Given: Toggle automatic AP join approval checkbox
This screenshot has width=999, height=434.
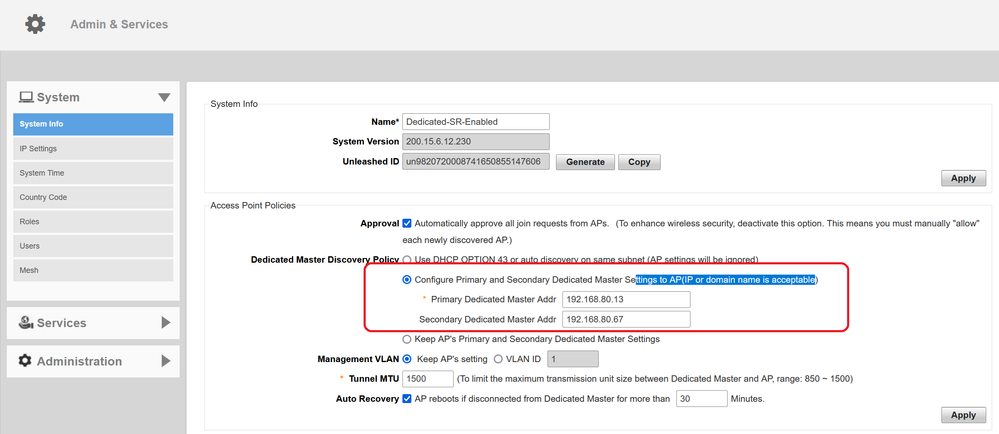Looking at the screenshot, I should click(407, 223).
